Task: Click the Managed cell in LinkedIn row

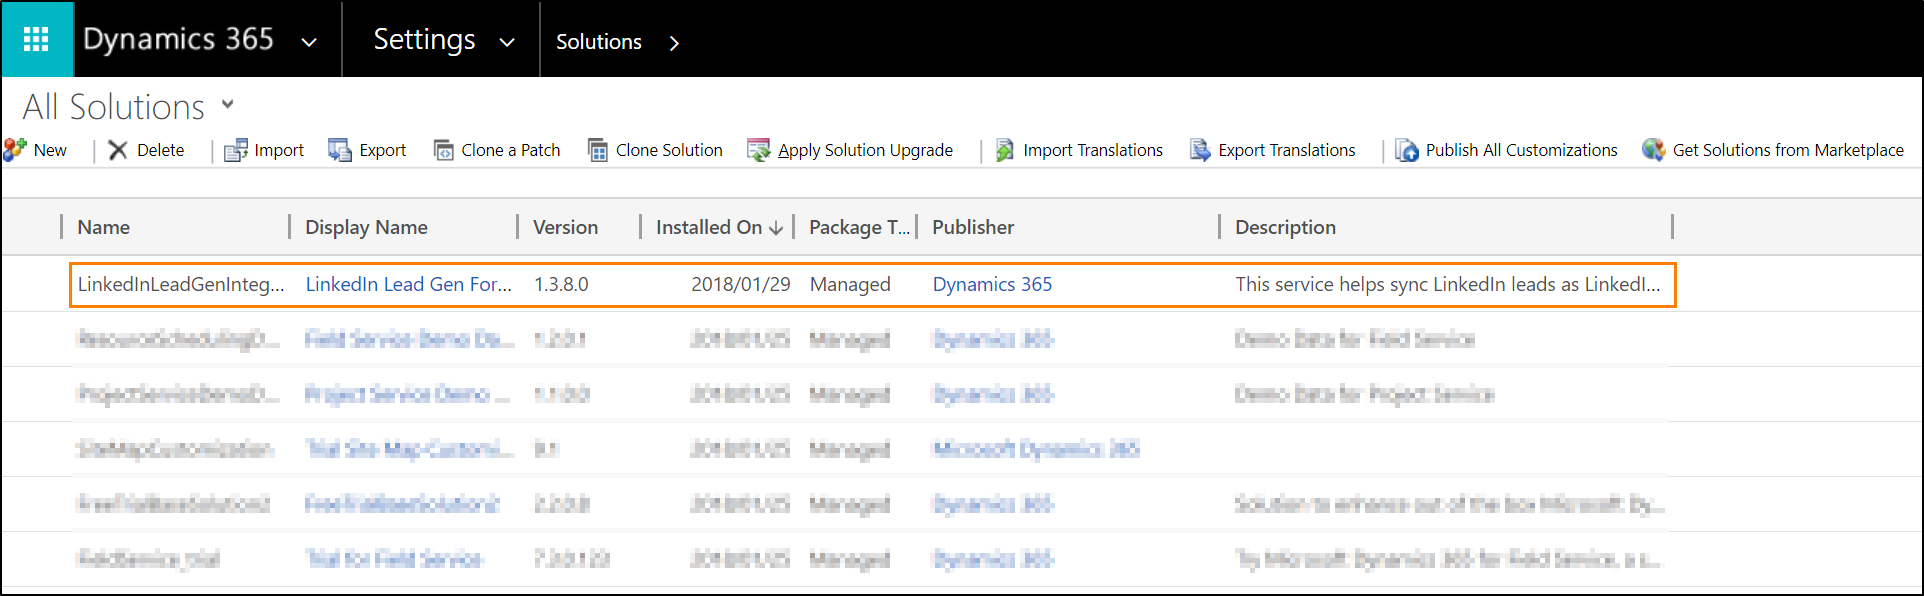Action: (850, 284)
